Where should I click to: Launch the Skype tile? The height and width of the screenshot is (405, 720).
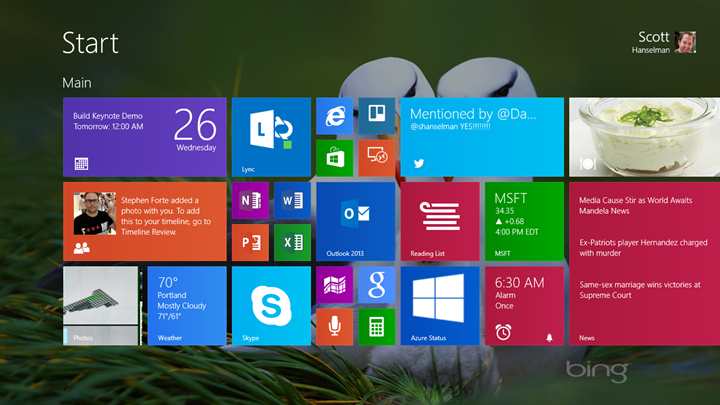pyautogui.click(x=271, y=305)
